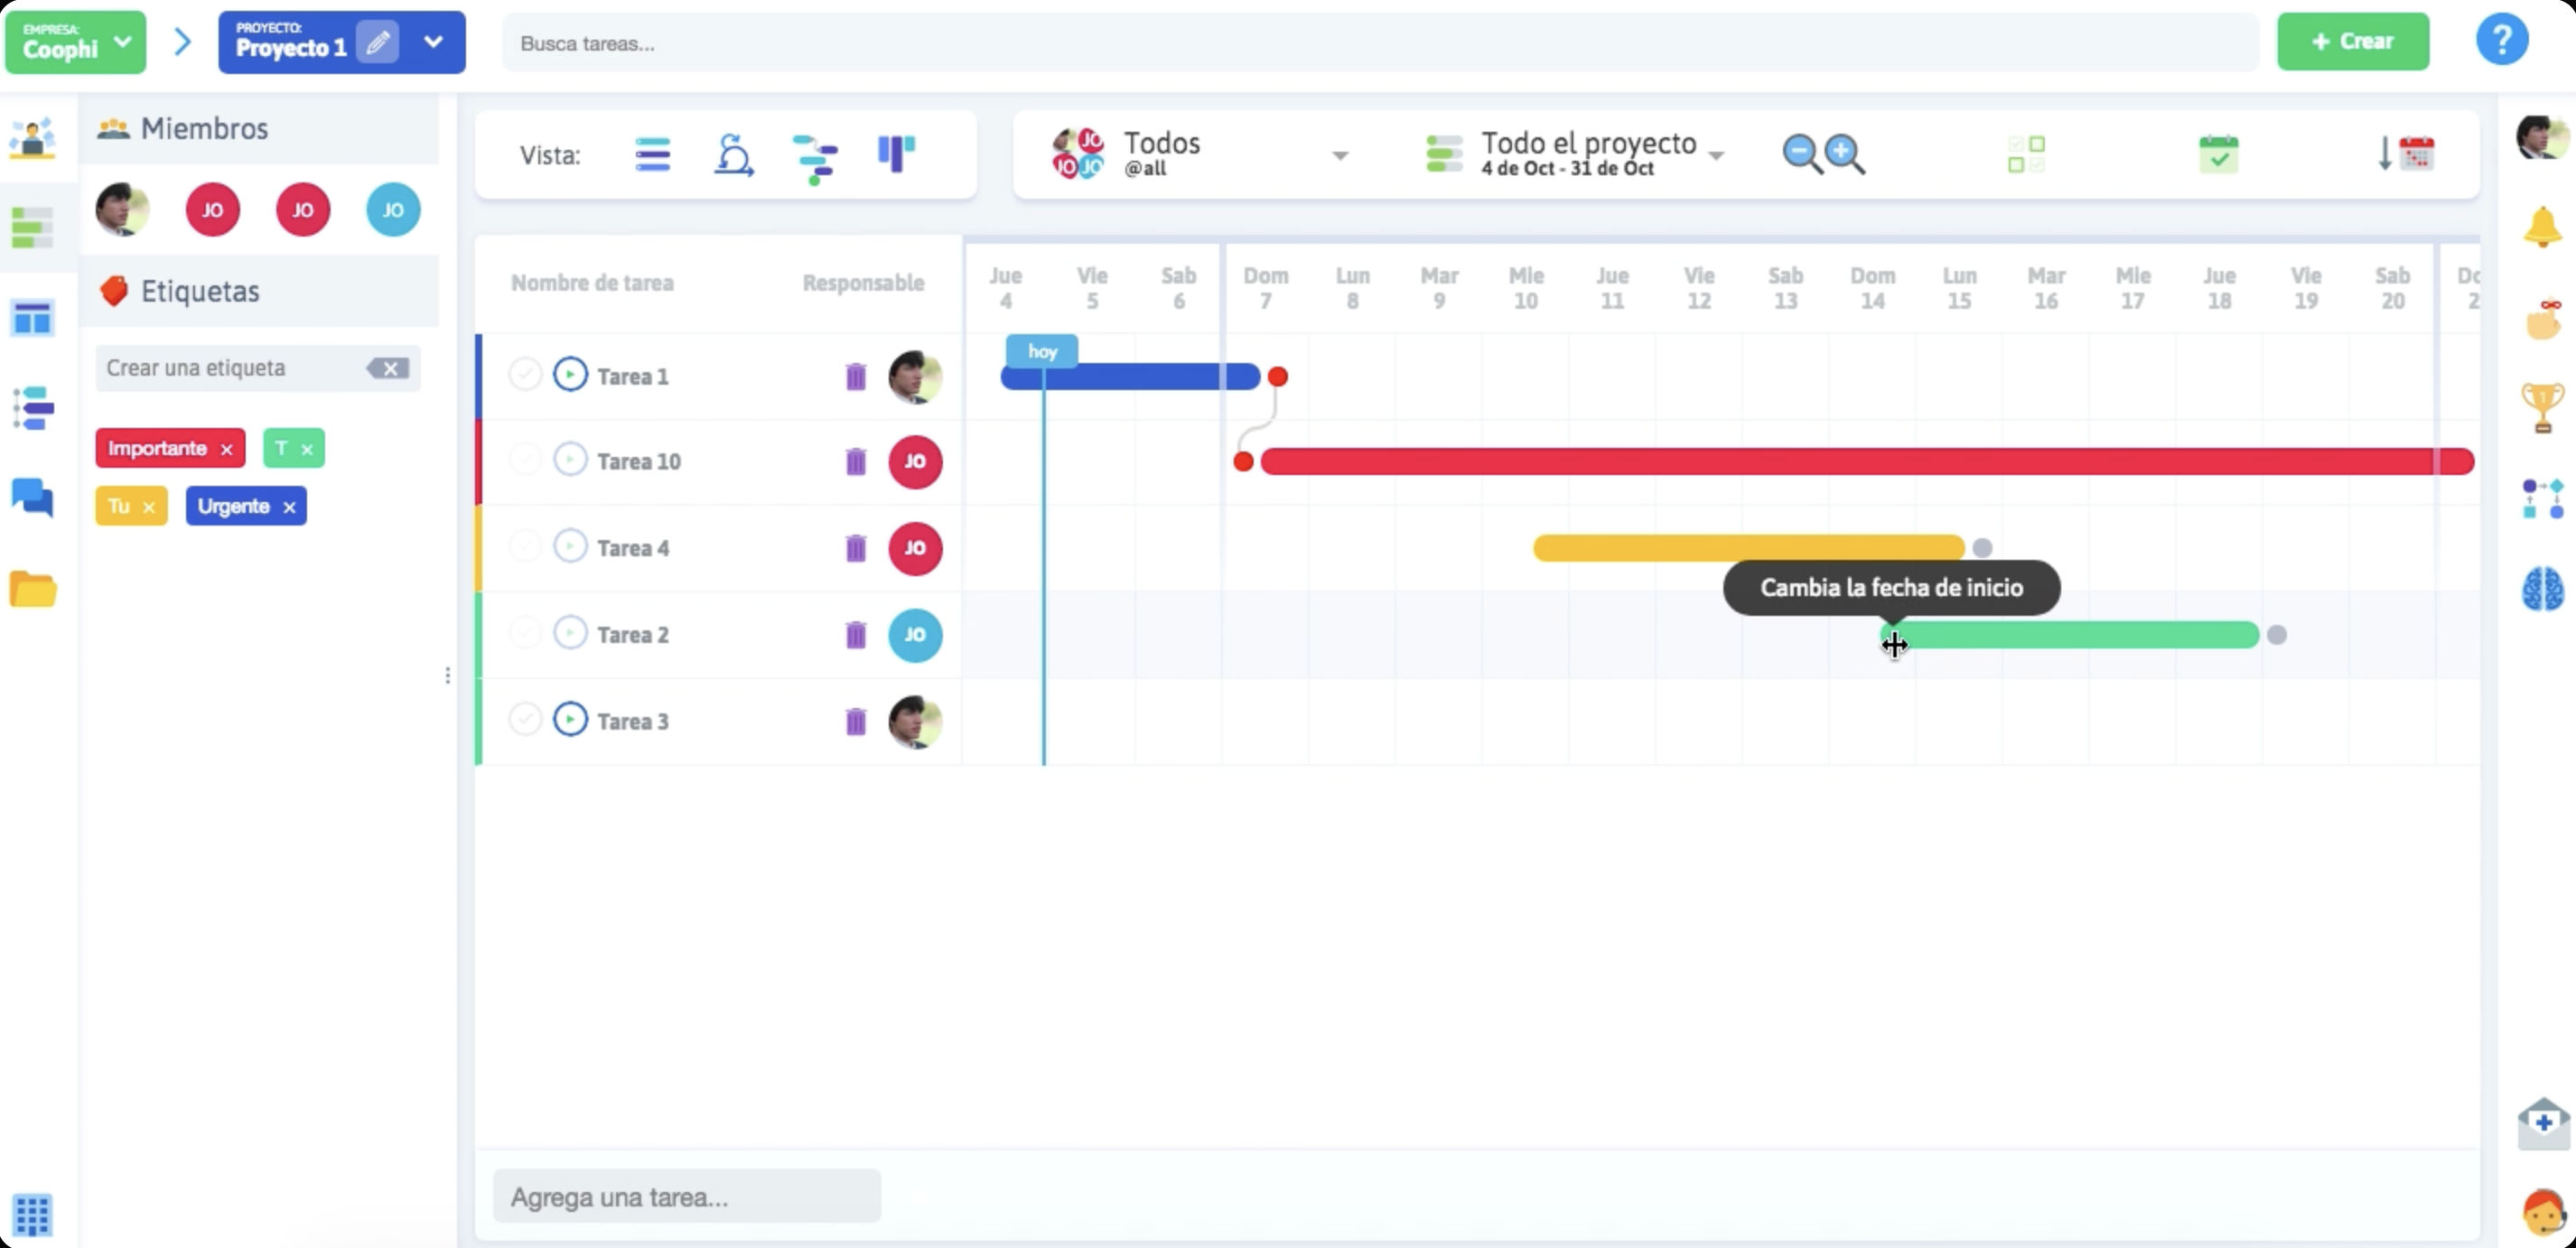
Task: Open the Proyecto 1 project switcher chevron
Action: (x=434, y=42)
